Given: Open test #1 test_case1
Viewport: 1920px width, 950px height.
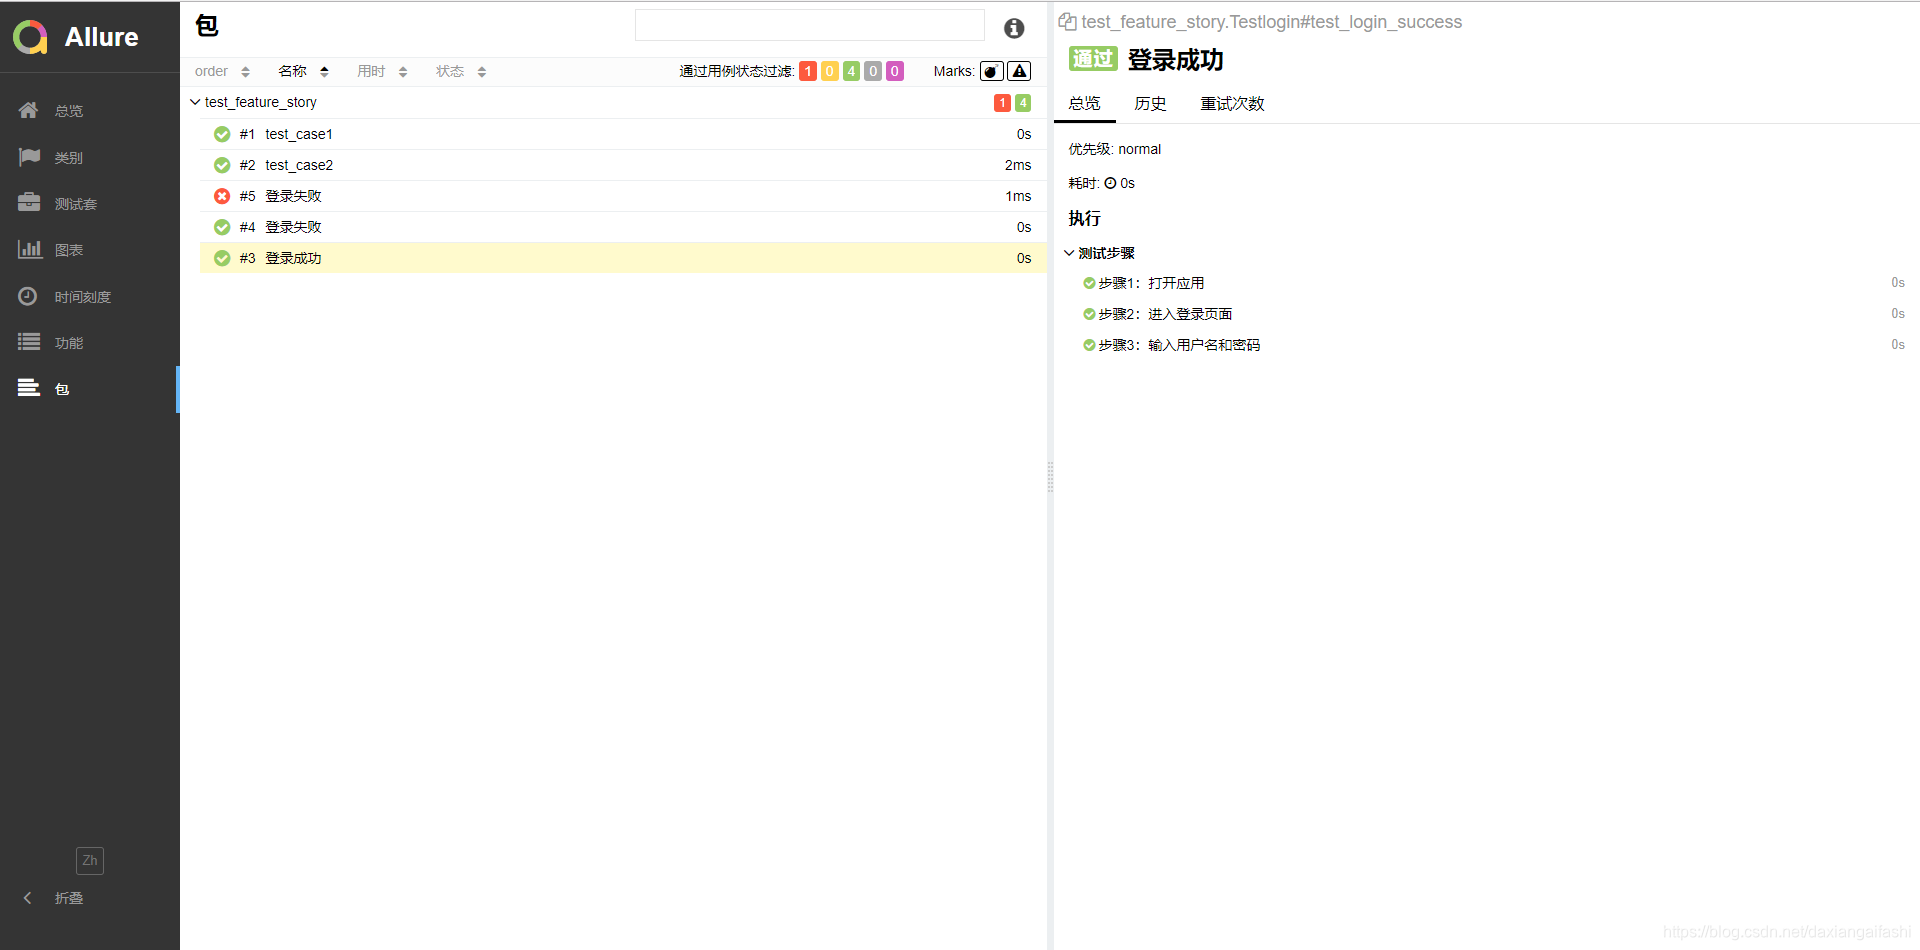Looking at the screenshot, I should click(623, 134).
